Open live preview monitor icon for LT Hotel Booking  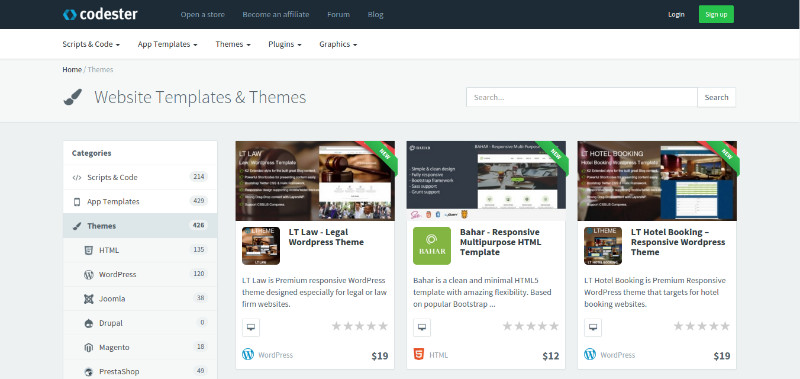[x=592, y=327]
